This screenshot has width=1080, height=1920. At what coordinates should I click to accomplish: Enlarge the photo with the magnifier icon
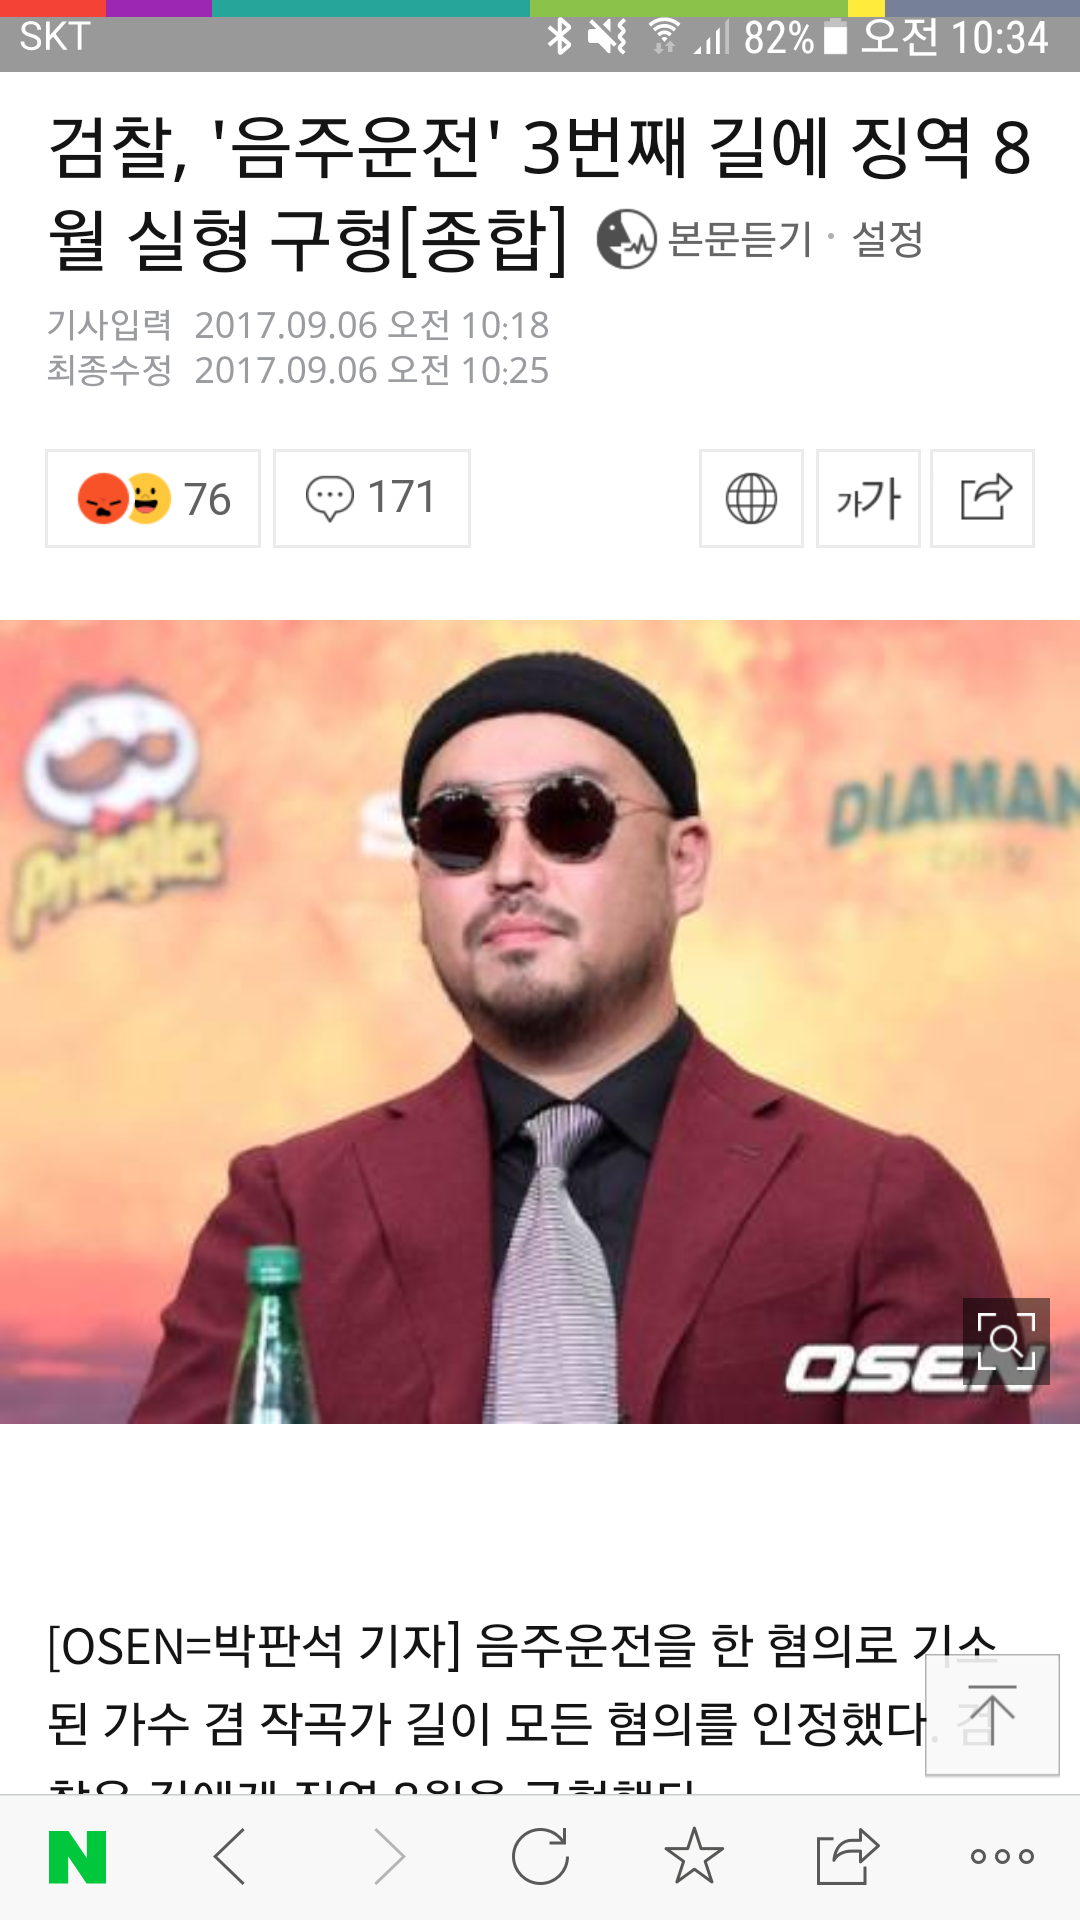(1006, 1341)
